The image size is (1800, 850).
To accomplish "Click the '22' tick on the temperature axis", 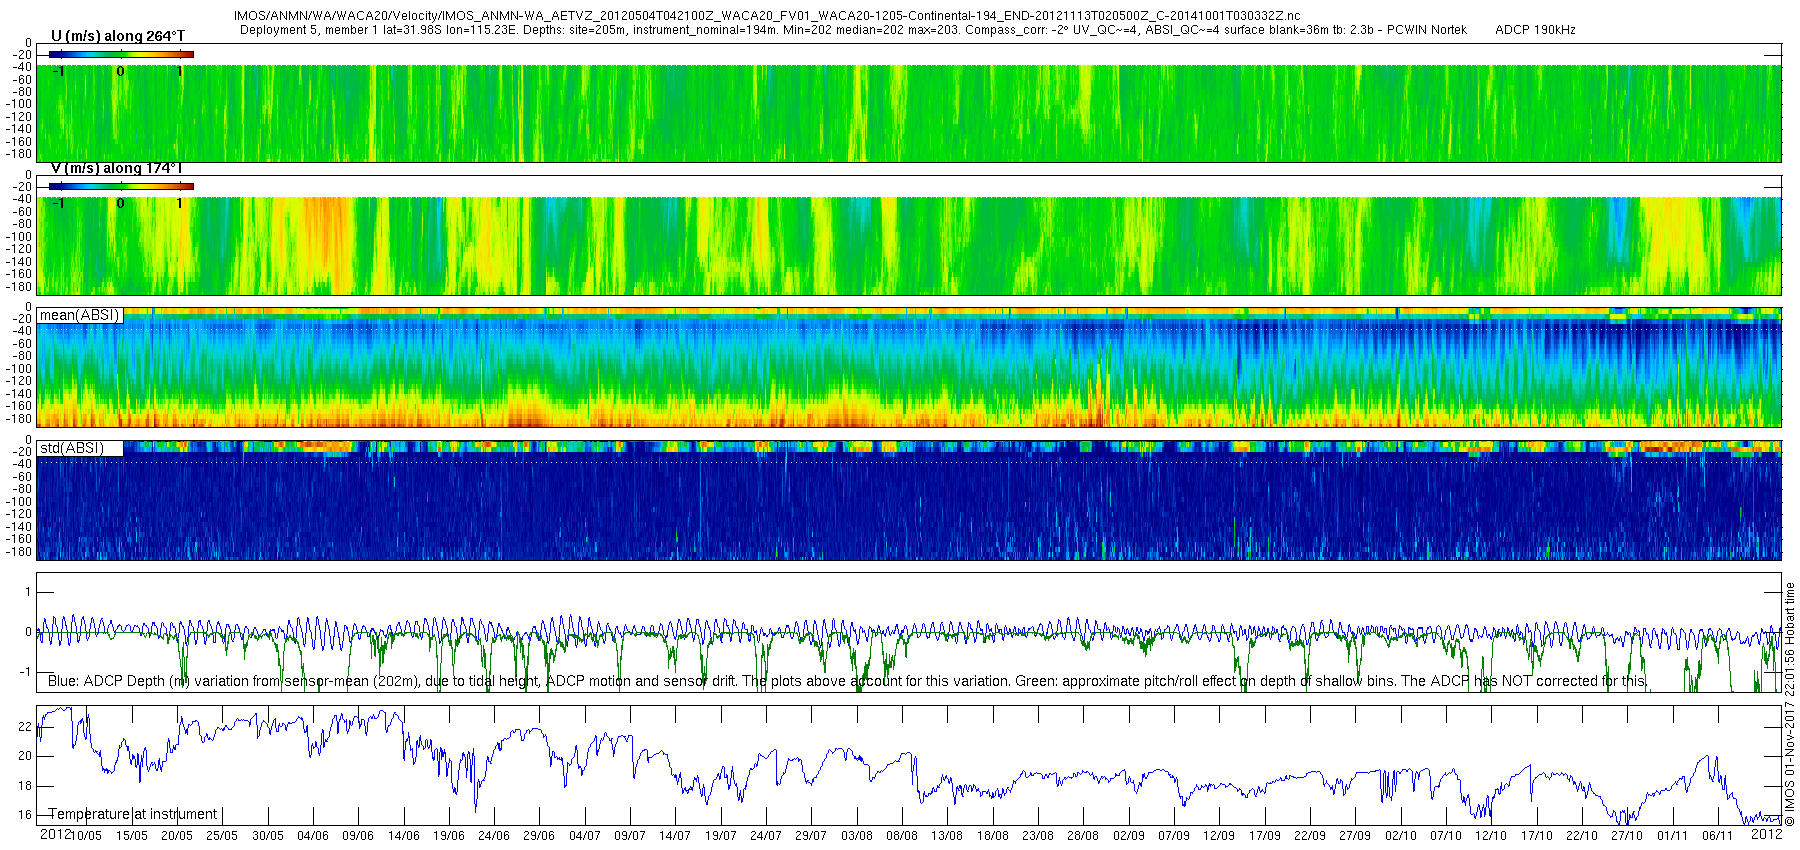I will (x=25, y=727).
